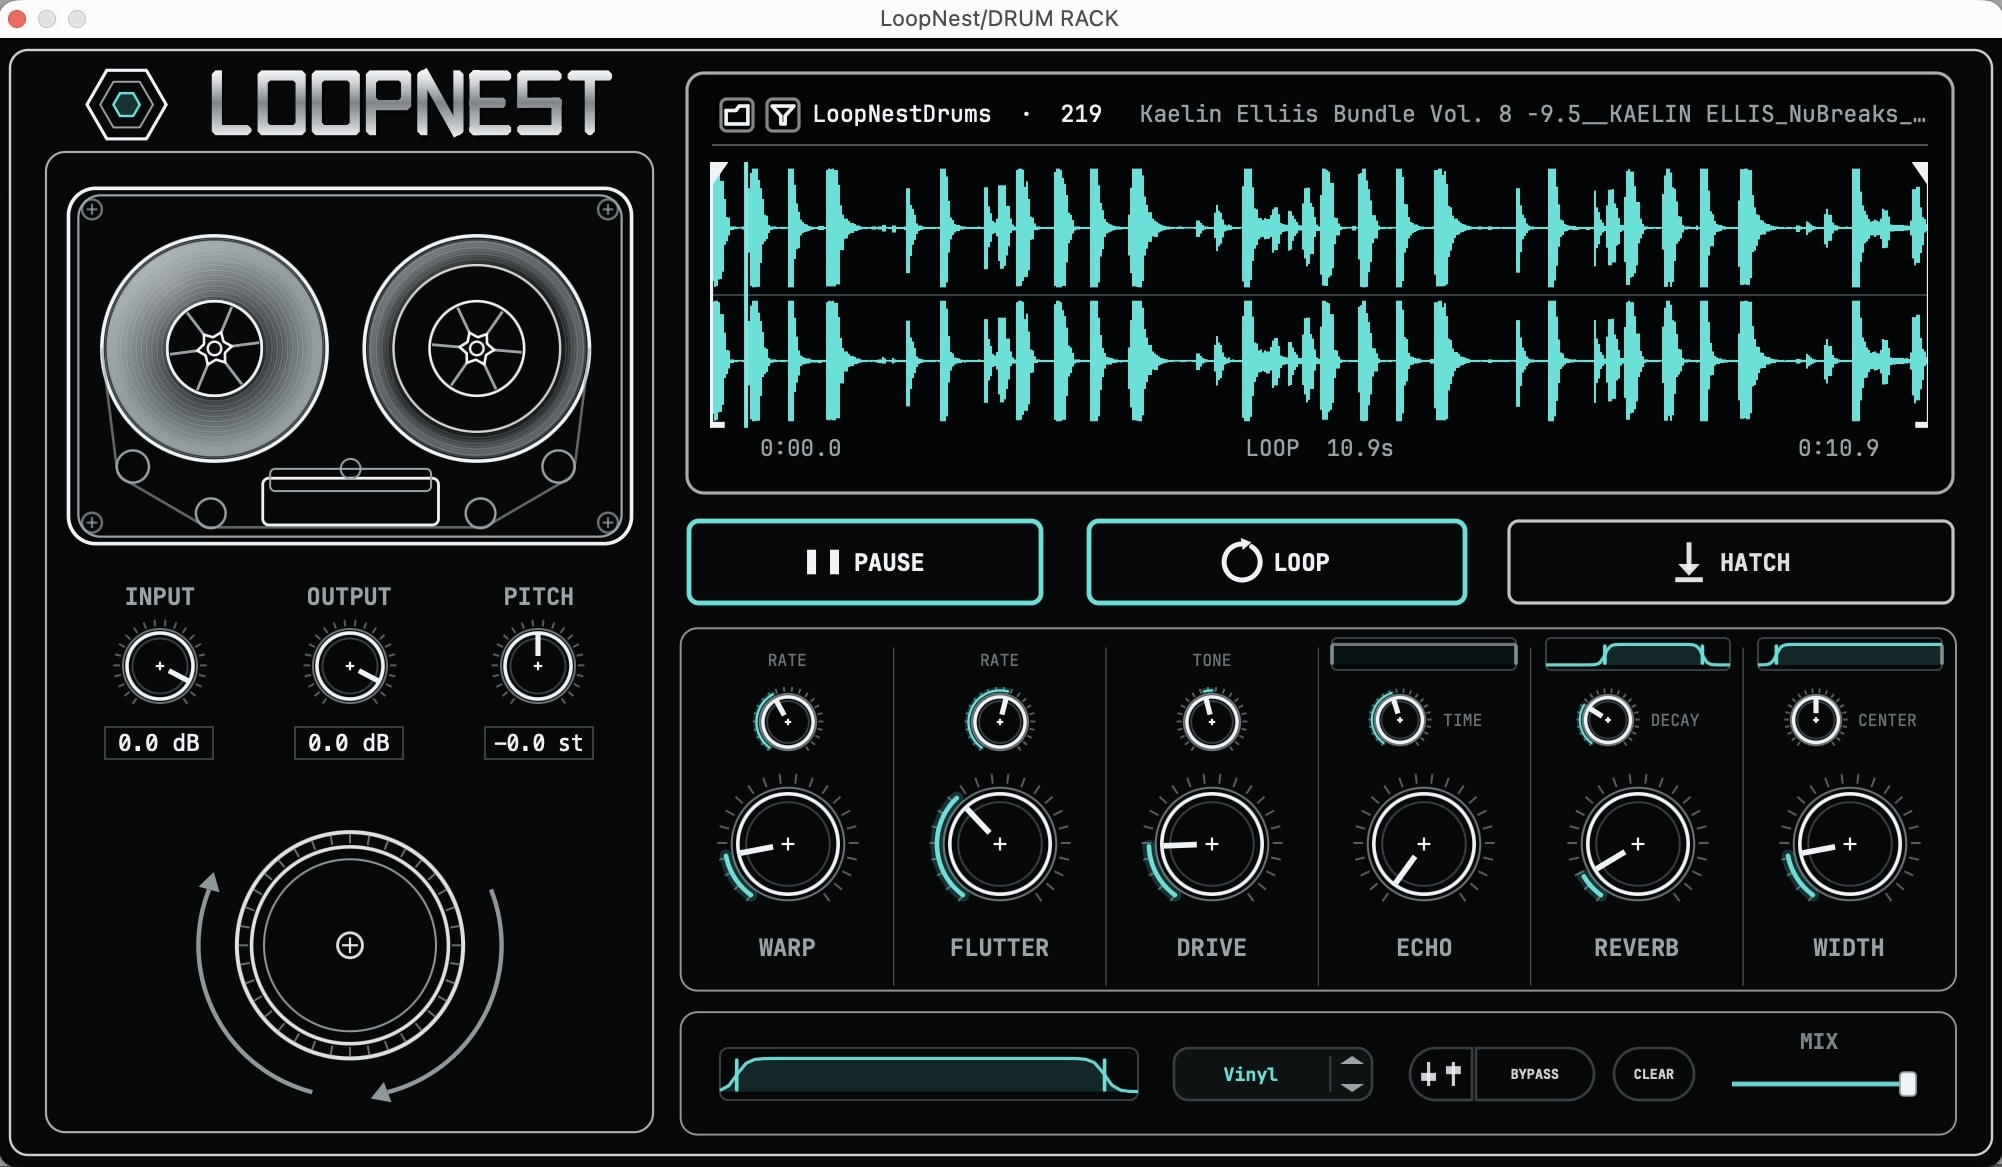Image resolution: width=2002 pixels, height=1167 pixels.
Task: Click the top-right cassette screw
Action: [607, 209]
